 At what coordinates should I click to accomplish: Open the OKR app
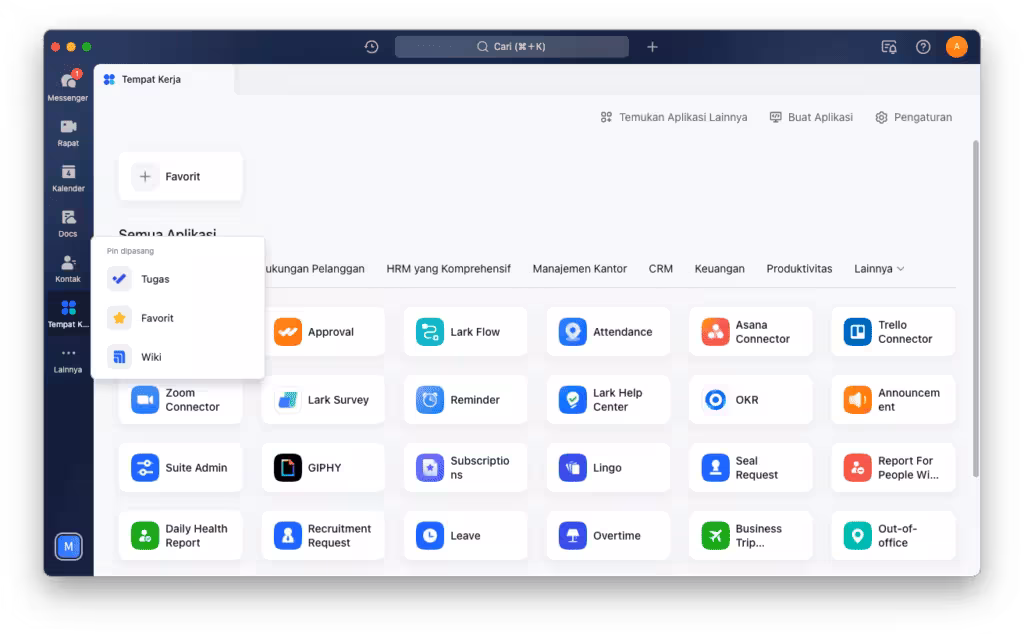(x=750, y=400)
